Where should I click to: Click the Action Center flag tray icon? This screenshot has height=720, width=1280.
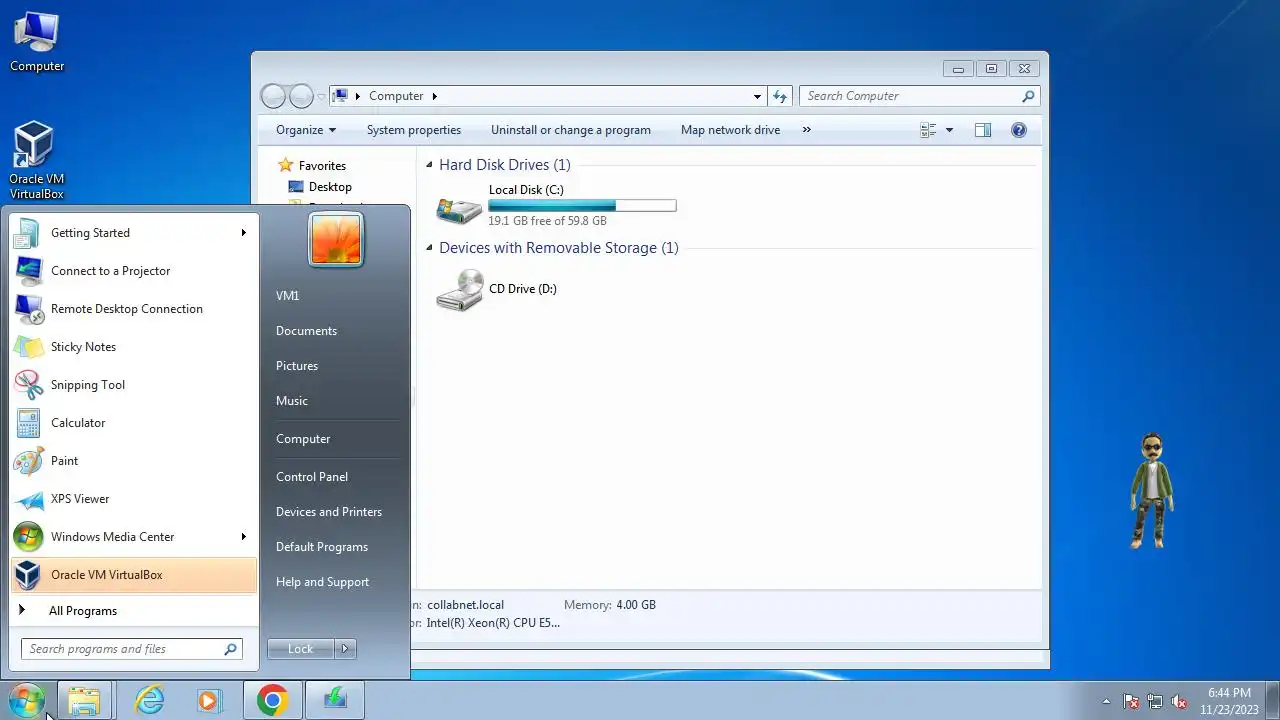click(x=1131, y=701)
